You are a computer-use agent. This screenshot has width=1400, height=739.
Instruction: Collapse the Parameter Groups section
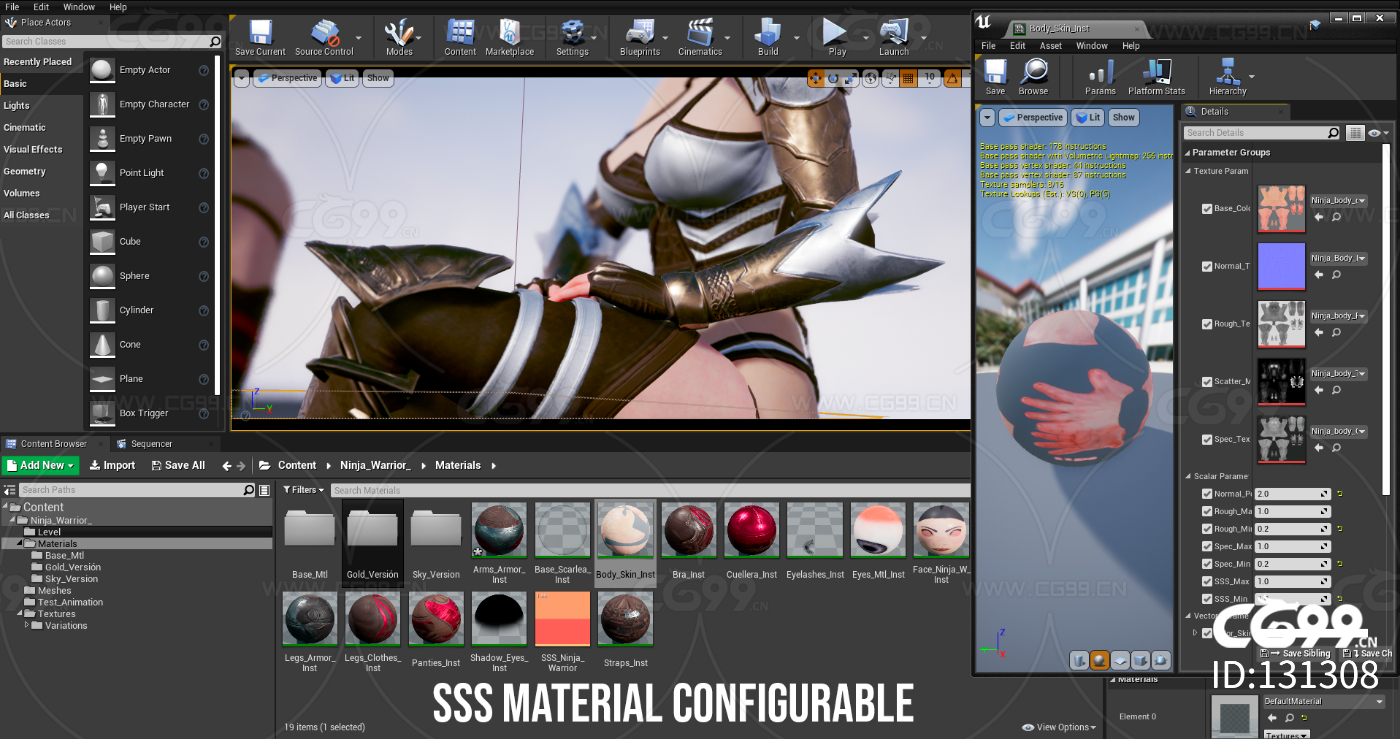pos(1188,153)
